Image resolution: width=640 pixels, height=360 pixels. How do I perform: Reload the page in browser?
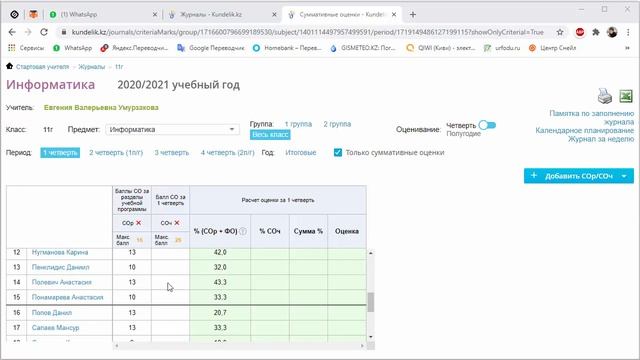pos(44,32)
